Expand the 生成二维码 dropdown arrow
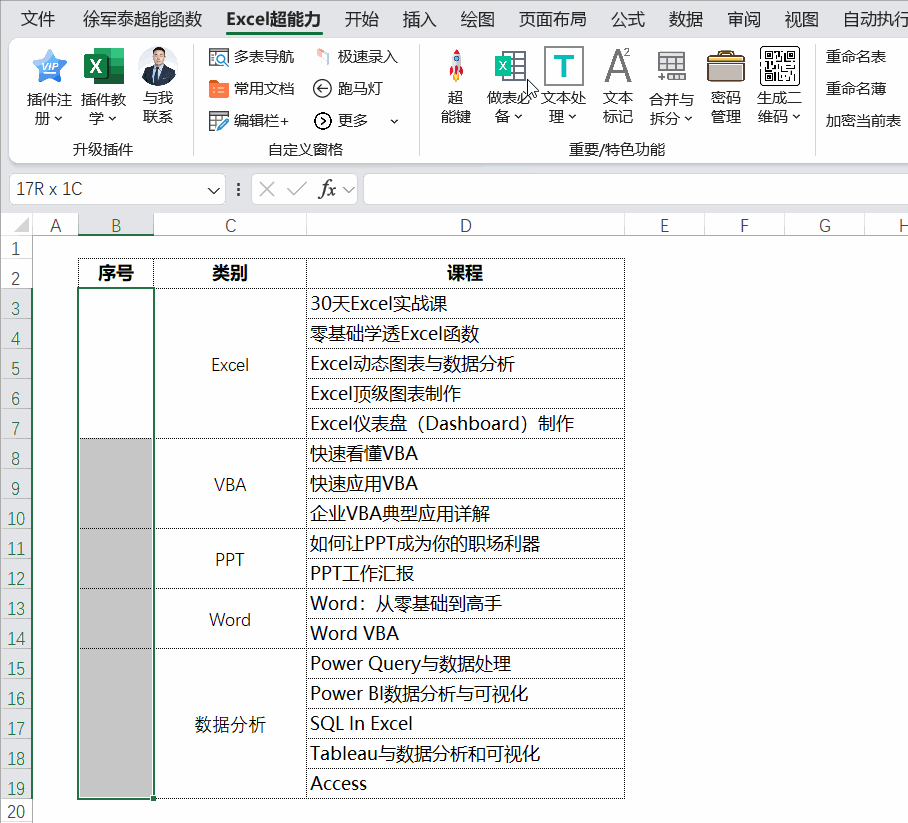Image resolution: width=908 pixels, height=823 pixels. coord(796,117)
